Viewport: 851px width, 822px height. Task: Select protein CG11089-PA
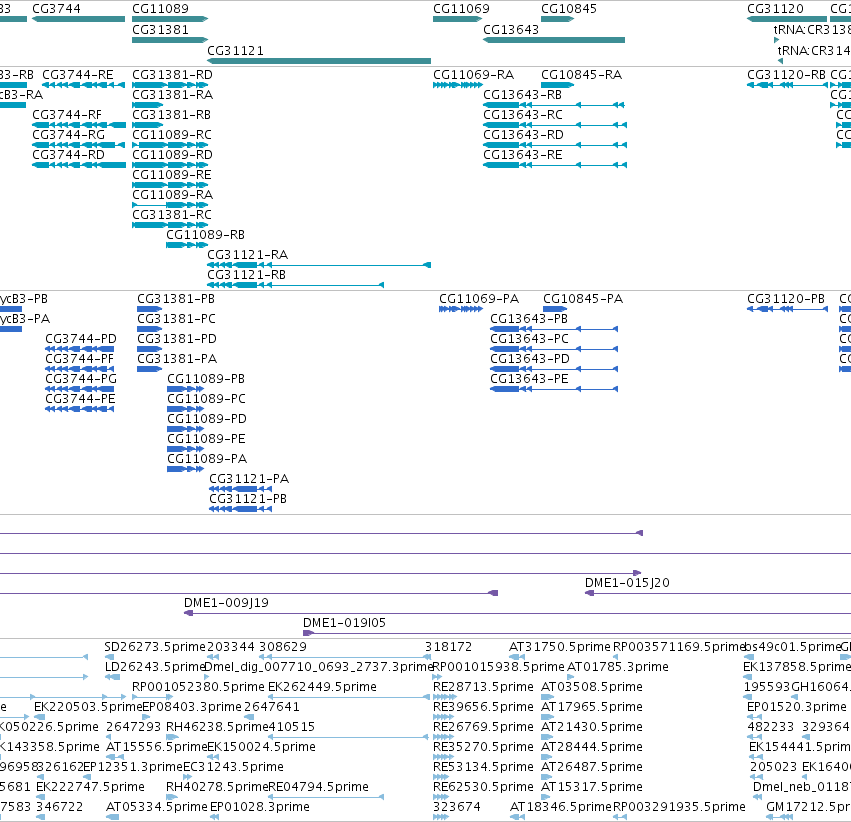click(x=207, y=460)
